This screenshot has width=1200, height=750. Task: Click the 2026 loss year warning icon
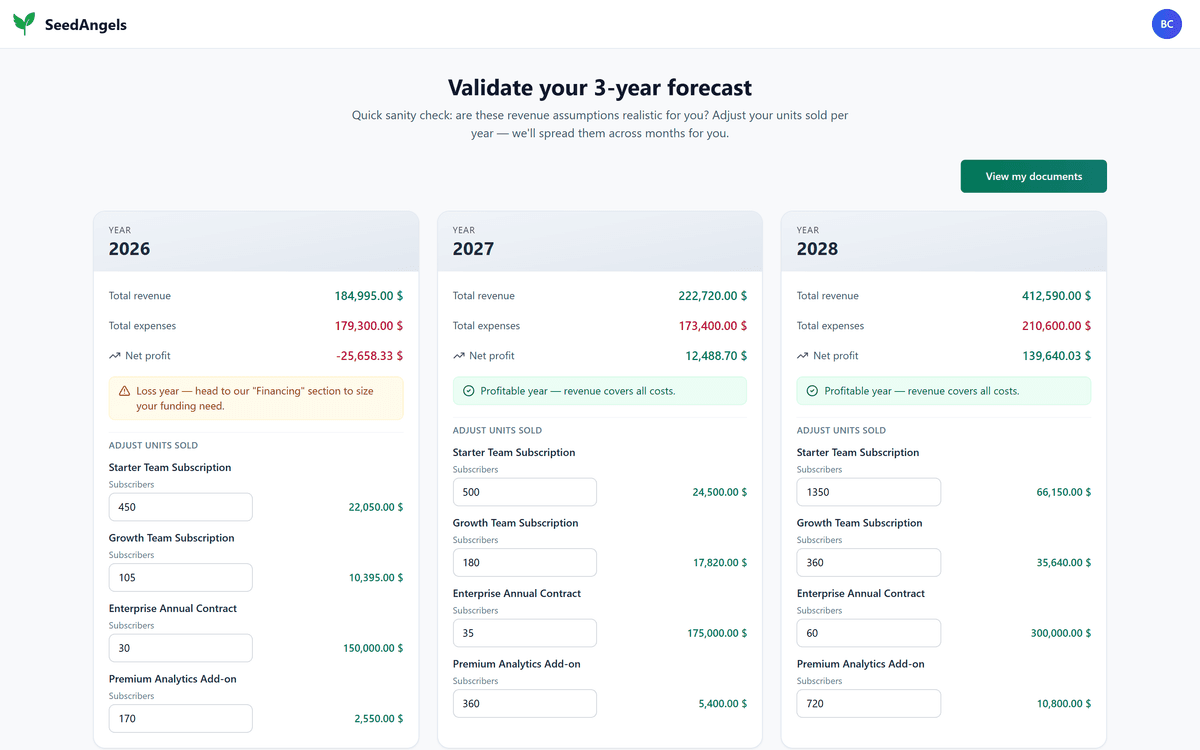point(124,391)
